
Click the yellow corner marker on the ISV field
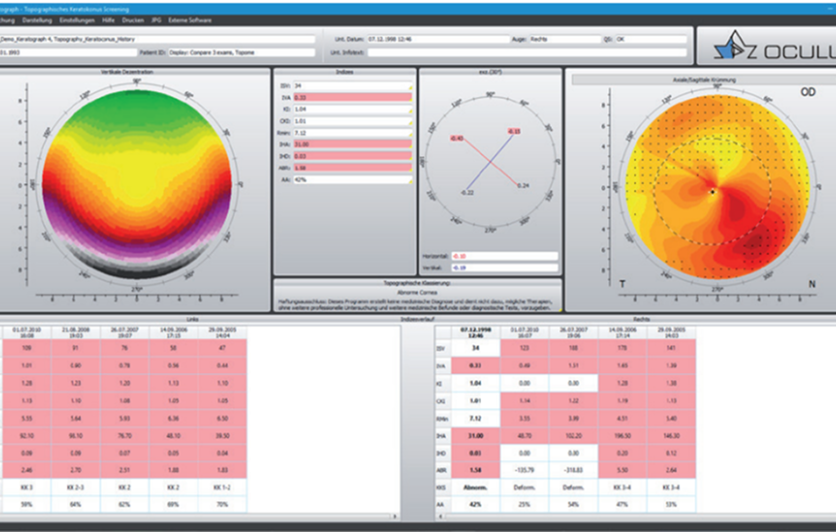click(411, 88)
